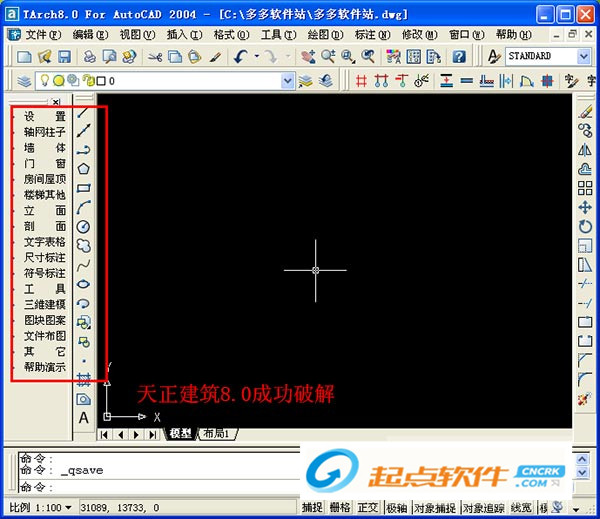Open the 编辑(E) menu

pos(90,35)
